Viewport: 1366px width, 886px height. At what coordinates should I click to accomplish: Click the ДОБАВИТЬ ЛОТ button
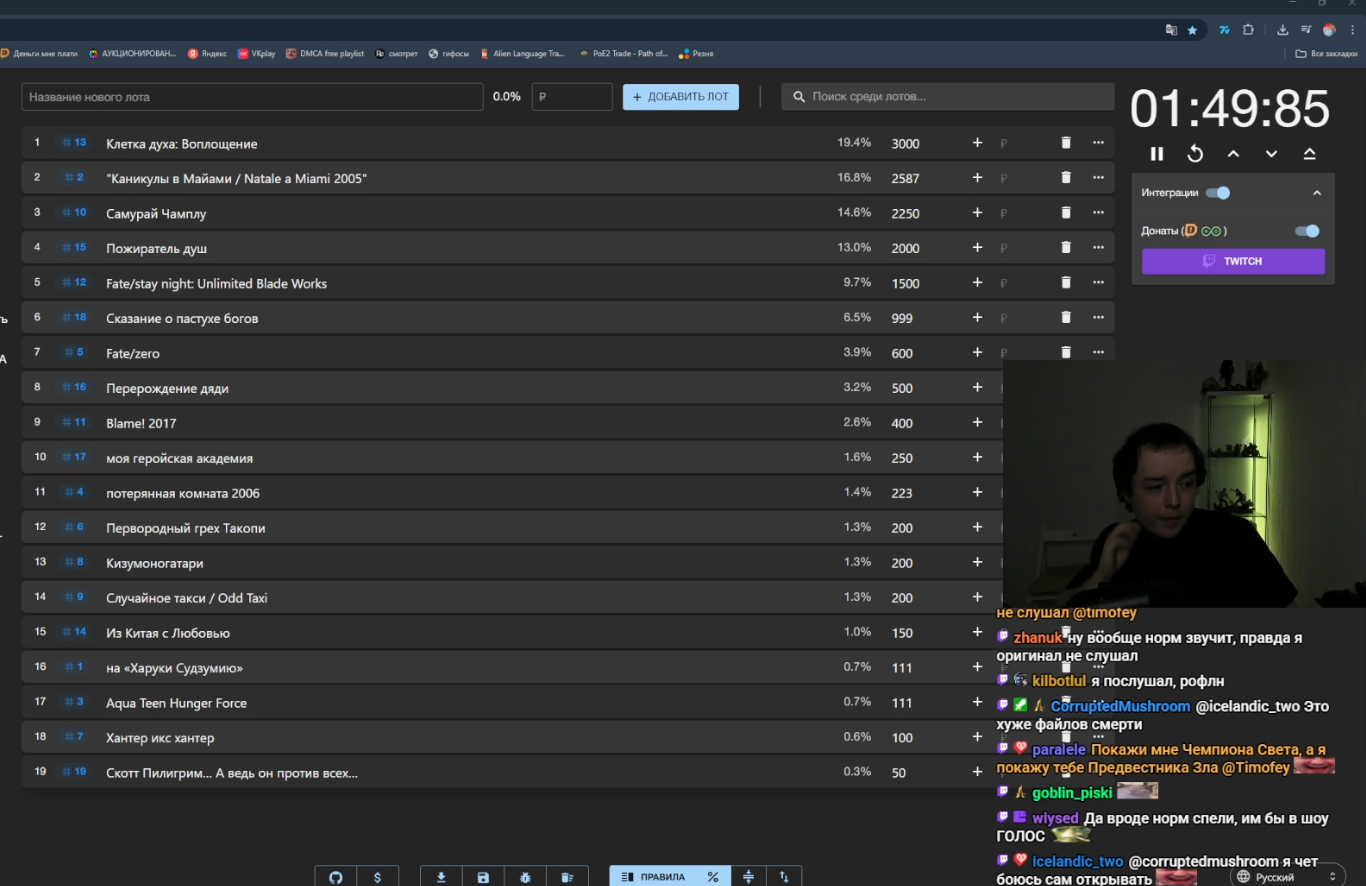681,97
